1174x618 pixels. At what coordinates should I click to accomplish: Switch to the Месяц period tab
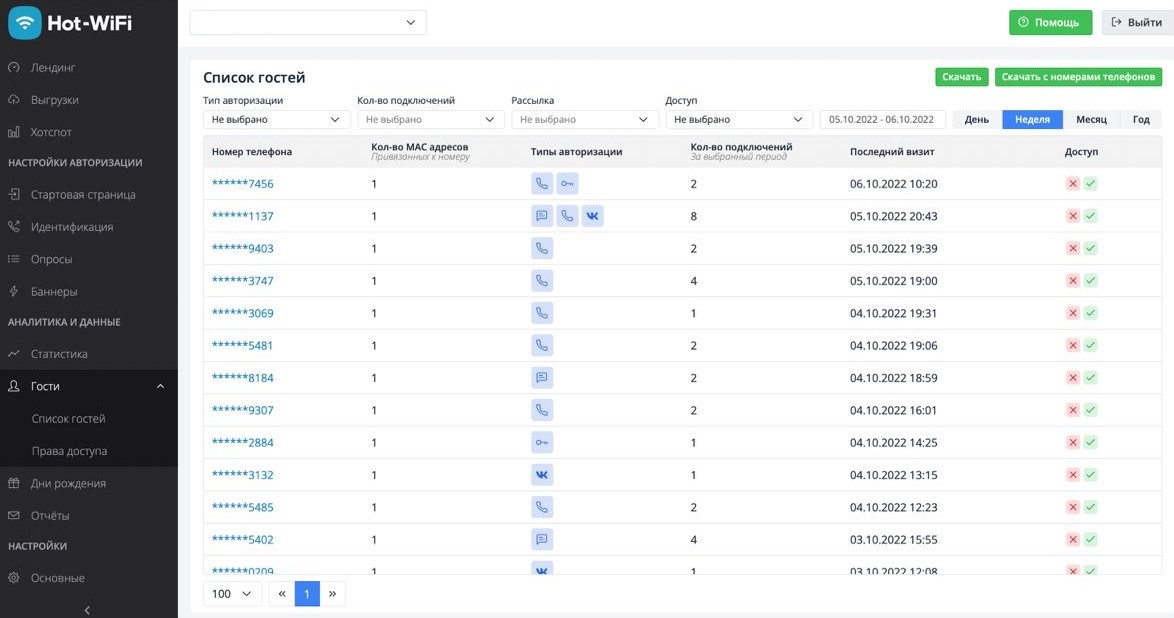[x=1091, y=119]
